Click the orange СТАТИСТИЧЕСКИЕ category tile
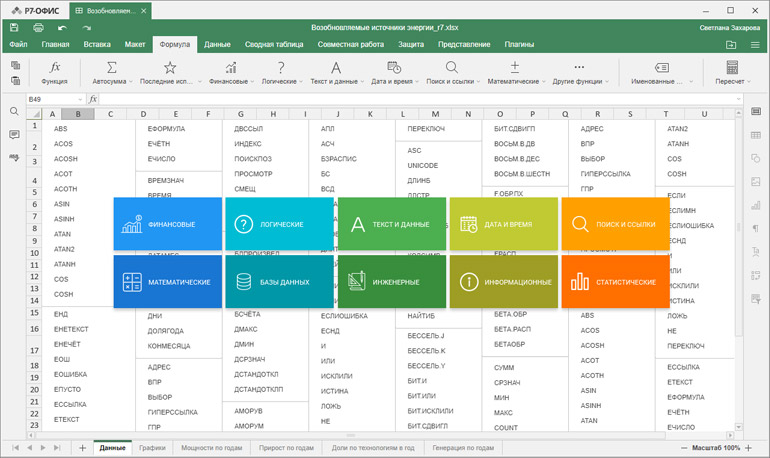This screenshot has width=770, height=458. (x=614, y=282)
